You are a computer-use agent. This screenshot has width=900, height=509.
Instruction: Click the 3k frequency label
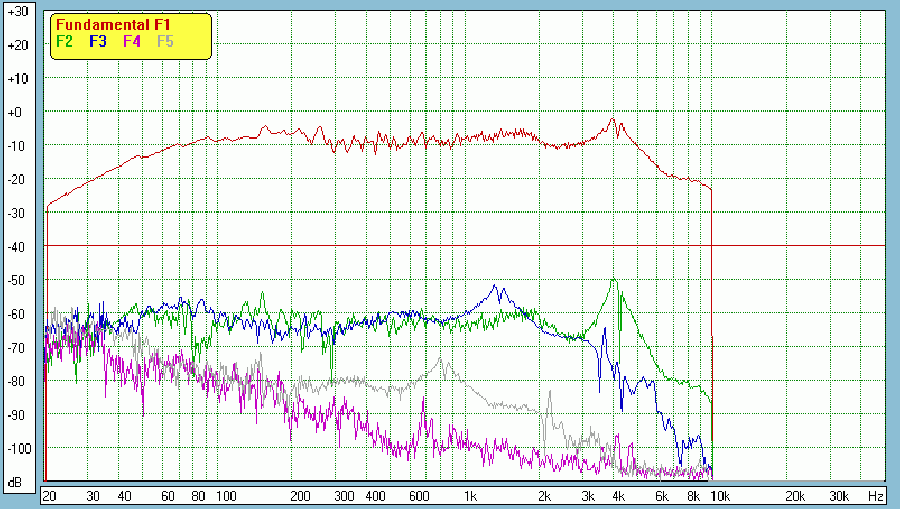coord(588,496)
